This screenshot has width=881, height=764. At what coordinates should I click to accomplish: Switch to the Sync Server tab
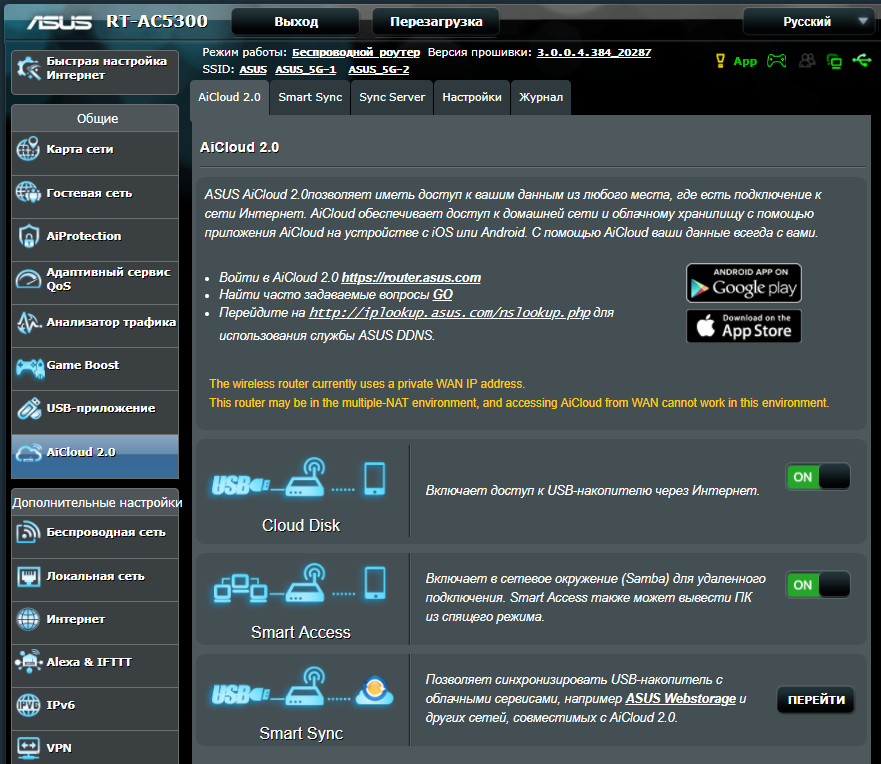pos(392,97)
